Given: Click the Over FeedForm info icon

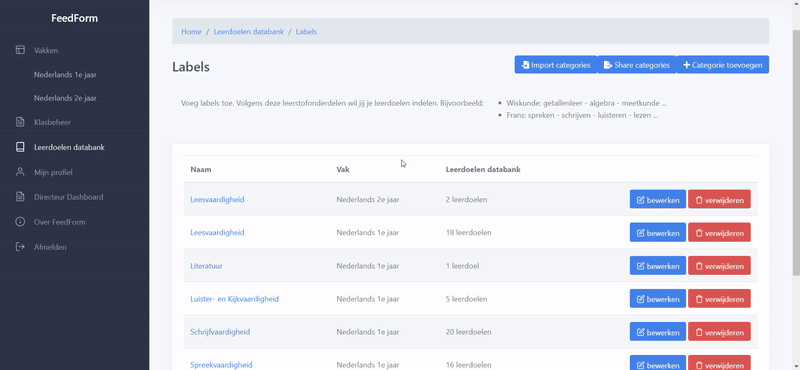Looking at the screenshot, I should [x=20, y=221].
